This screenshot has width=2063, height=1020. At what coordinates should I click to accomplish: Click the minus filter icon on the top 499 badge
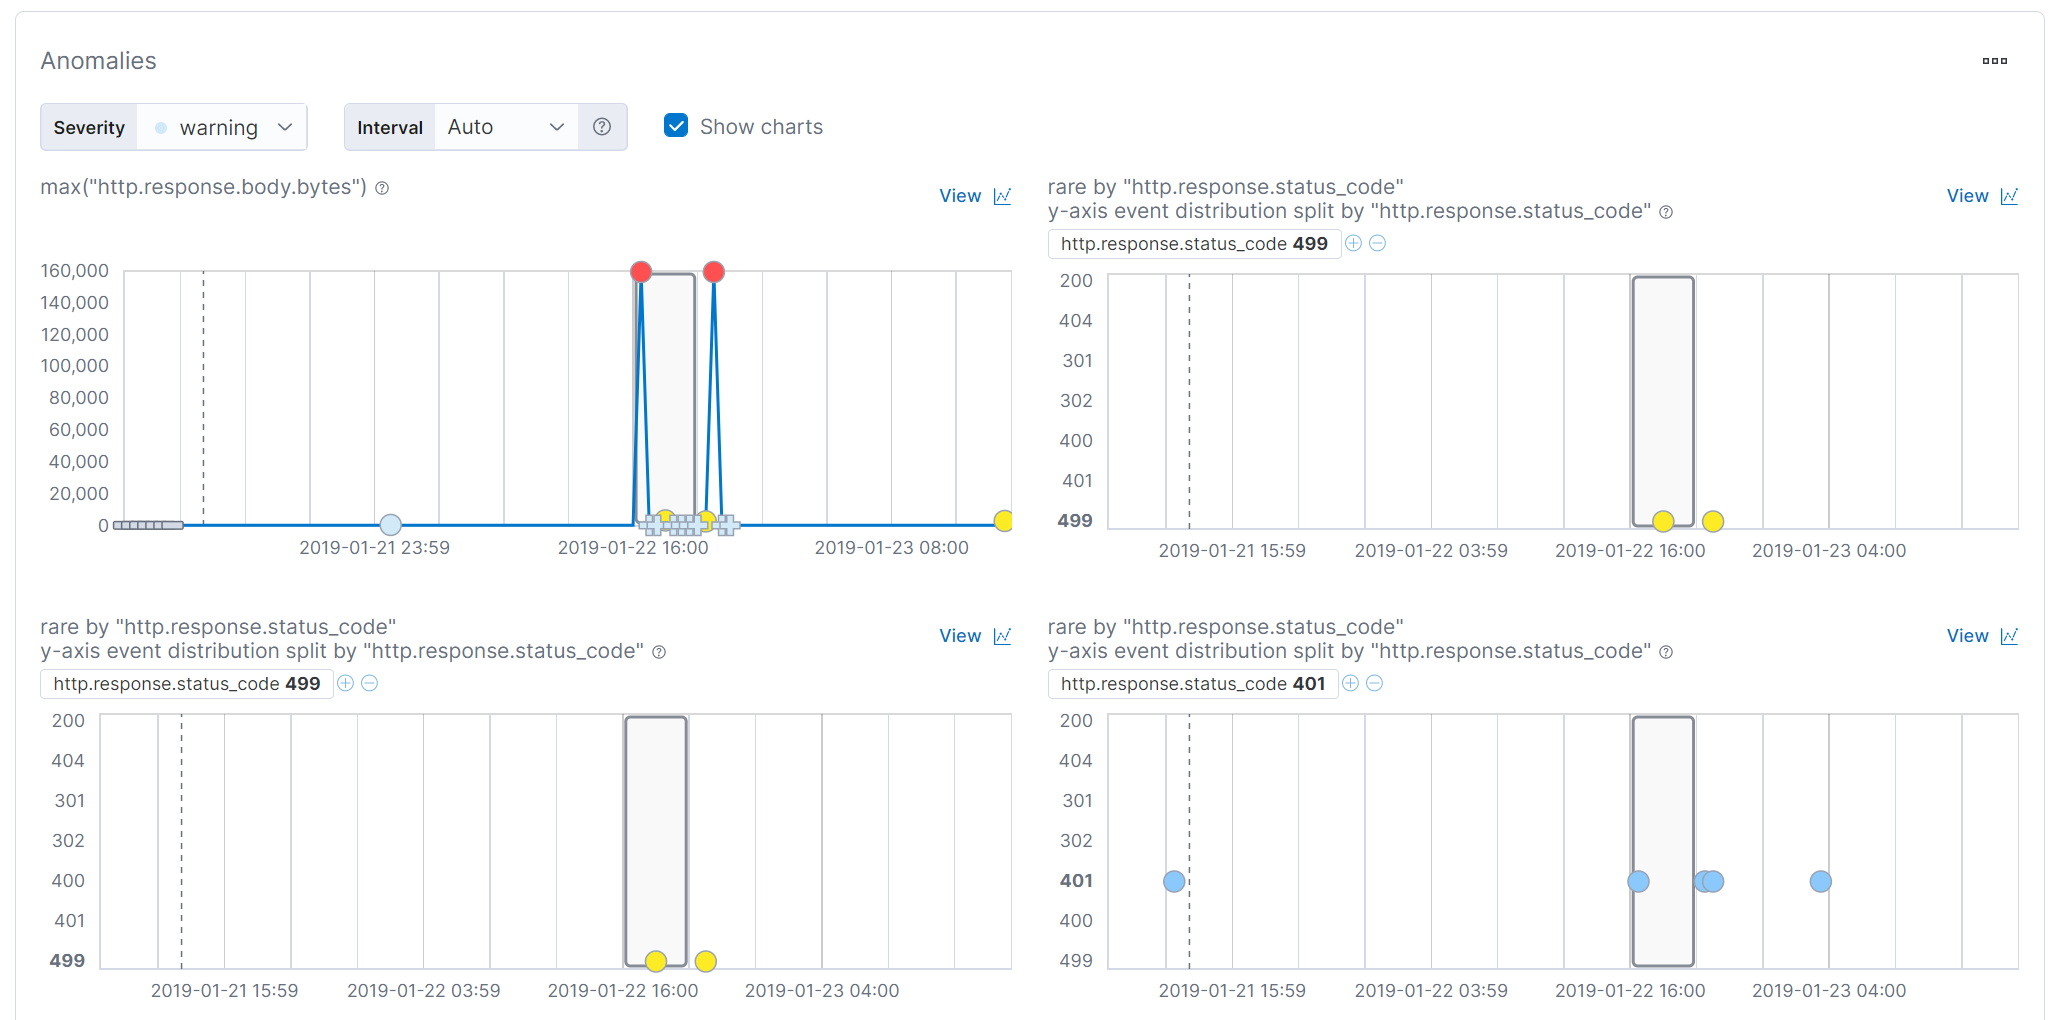tap(1377, 243)
